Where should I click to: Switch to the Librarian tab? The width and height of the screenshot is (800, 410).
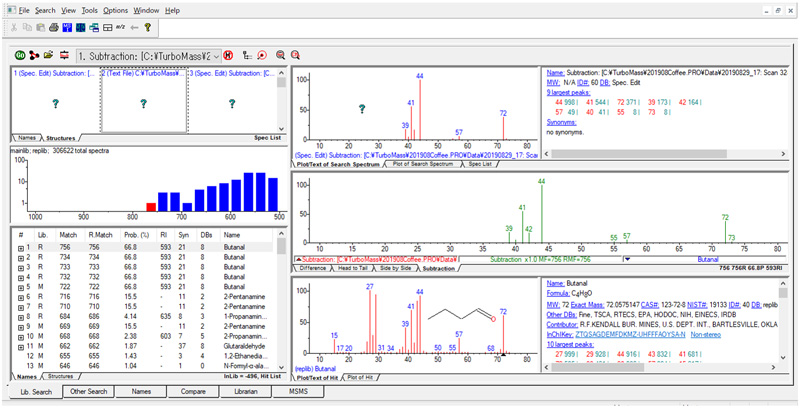pyautogui.click(x=245, y=392)
